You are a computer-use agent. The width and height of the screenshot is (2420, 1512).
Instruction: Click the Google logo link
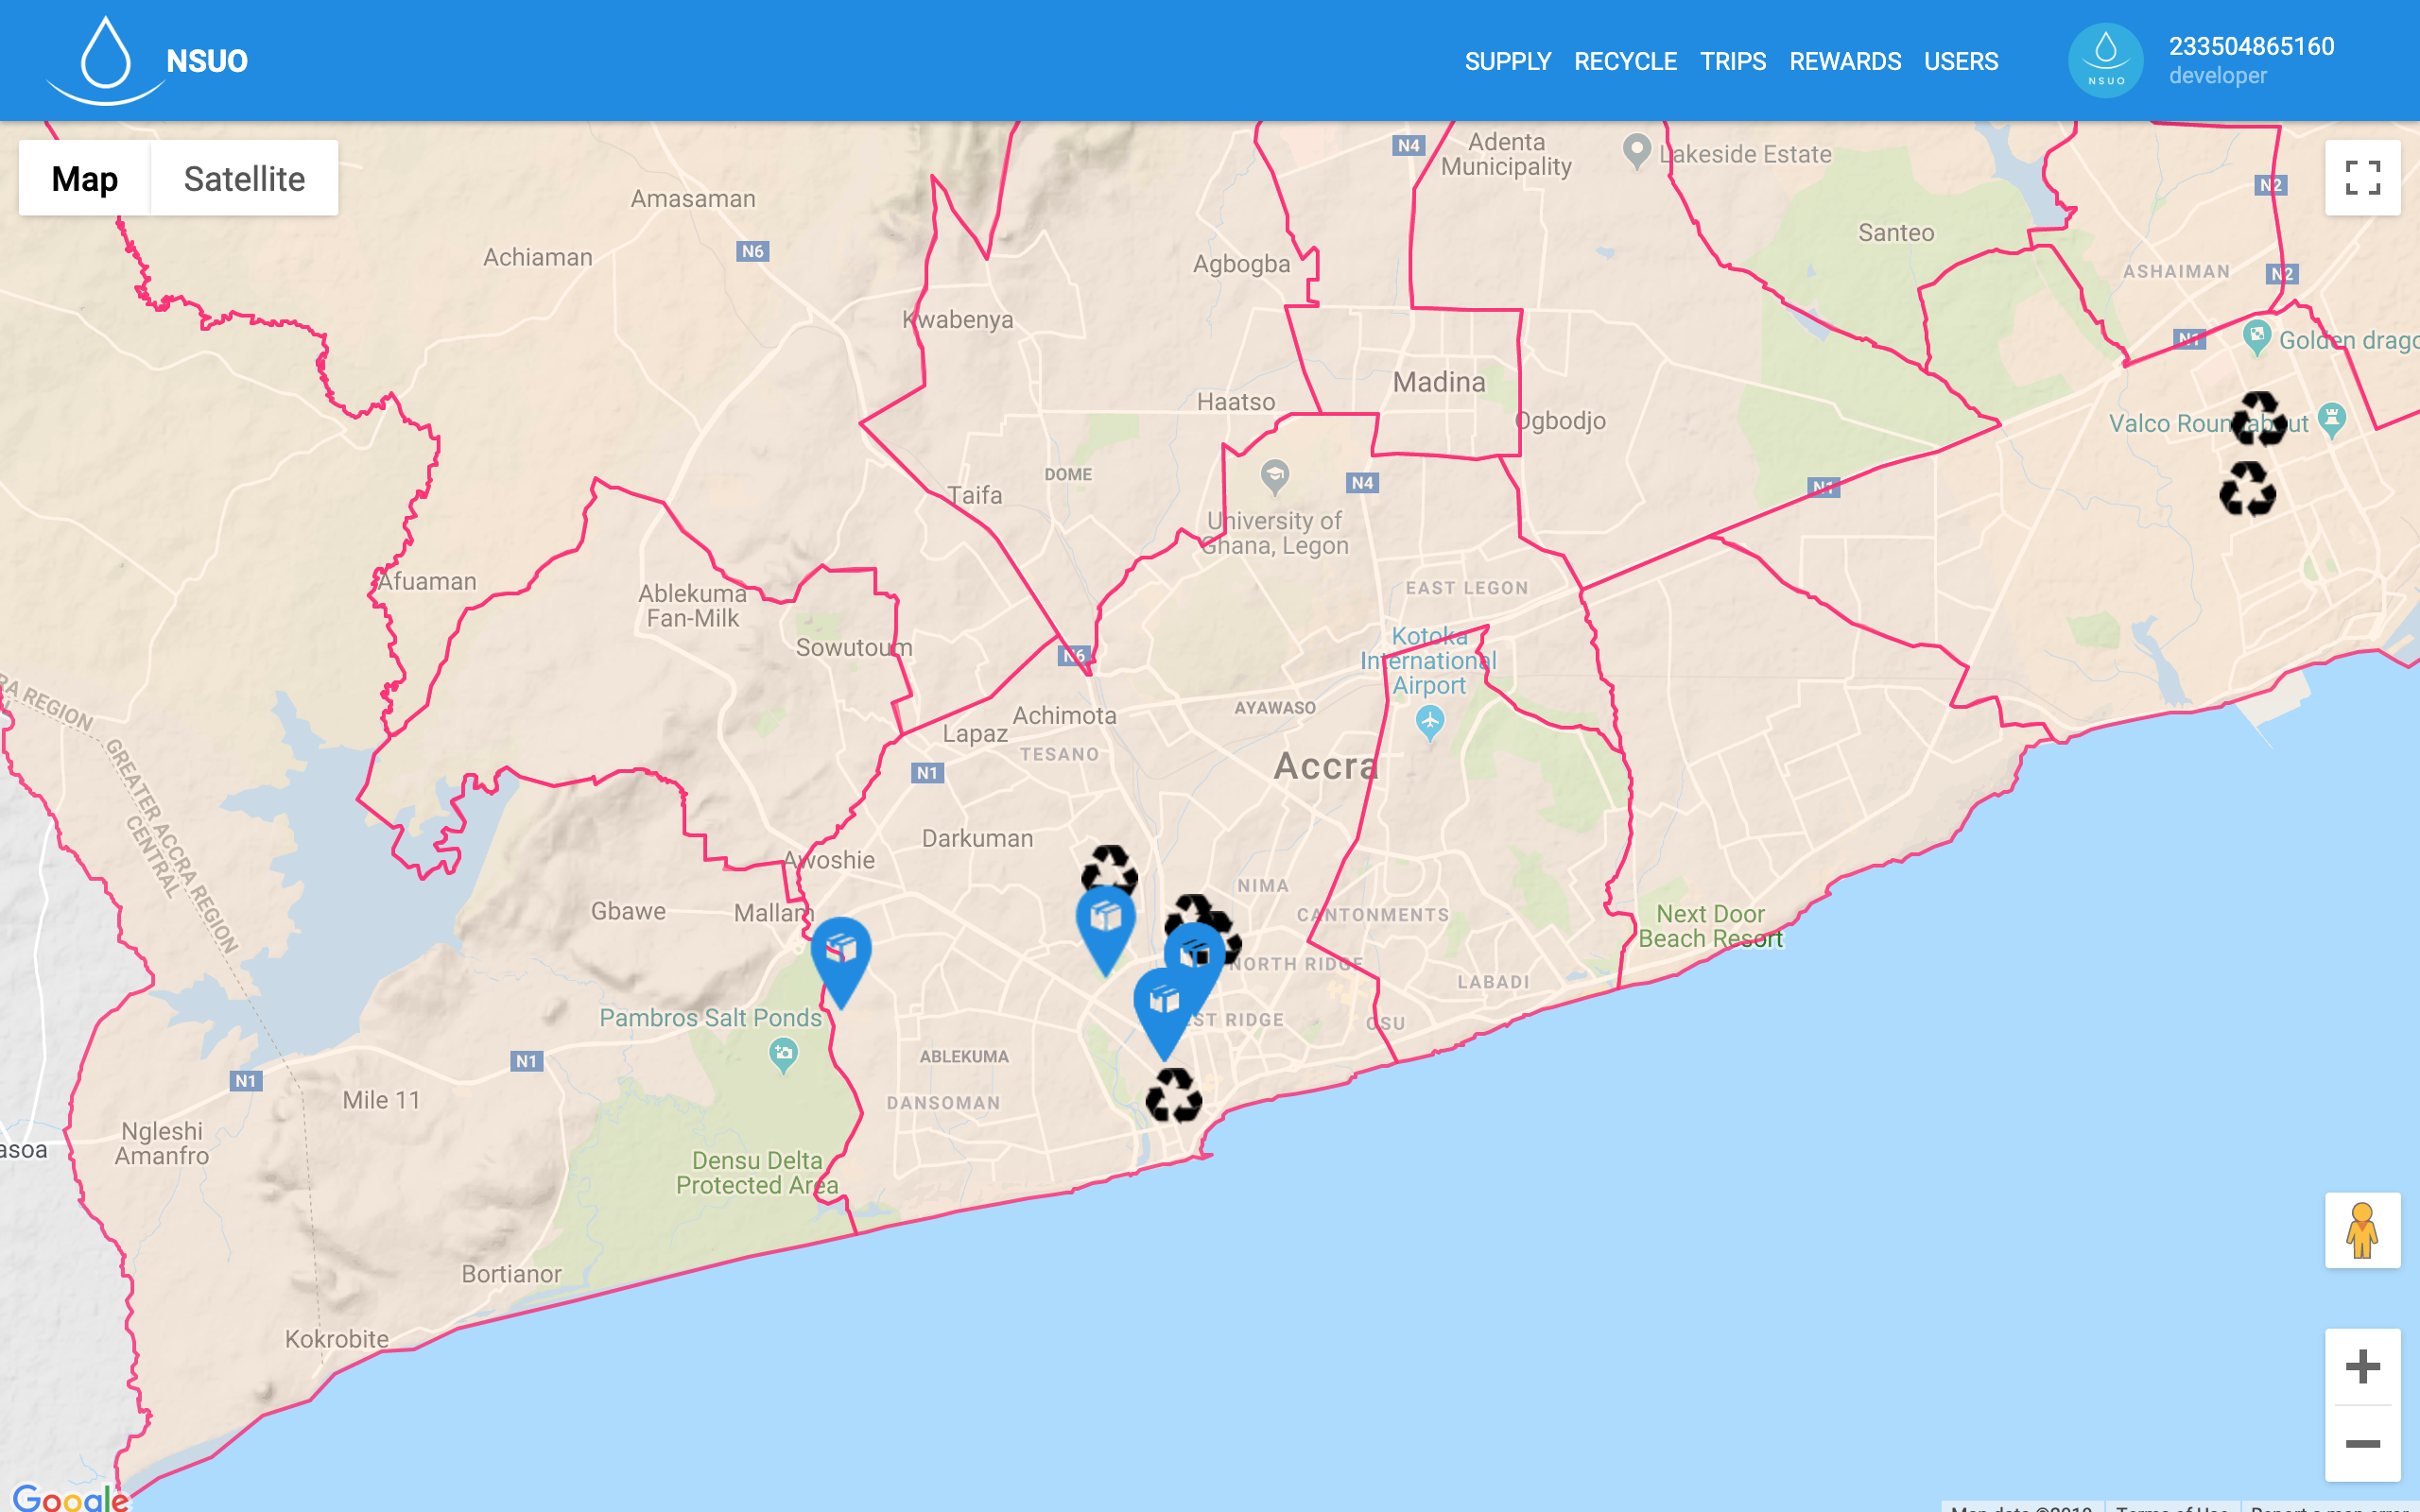tap(70, 1498)
